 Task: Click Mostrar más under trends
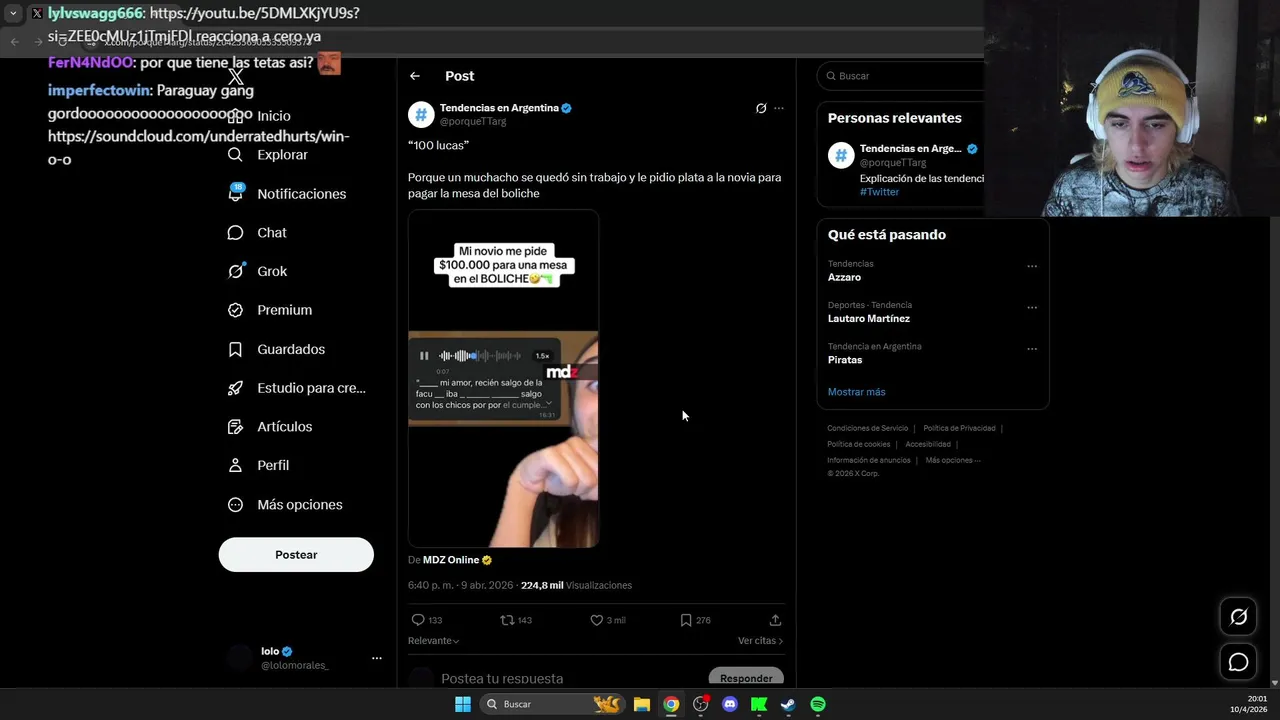pyautogui.click(x=857, y=392)
